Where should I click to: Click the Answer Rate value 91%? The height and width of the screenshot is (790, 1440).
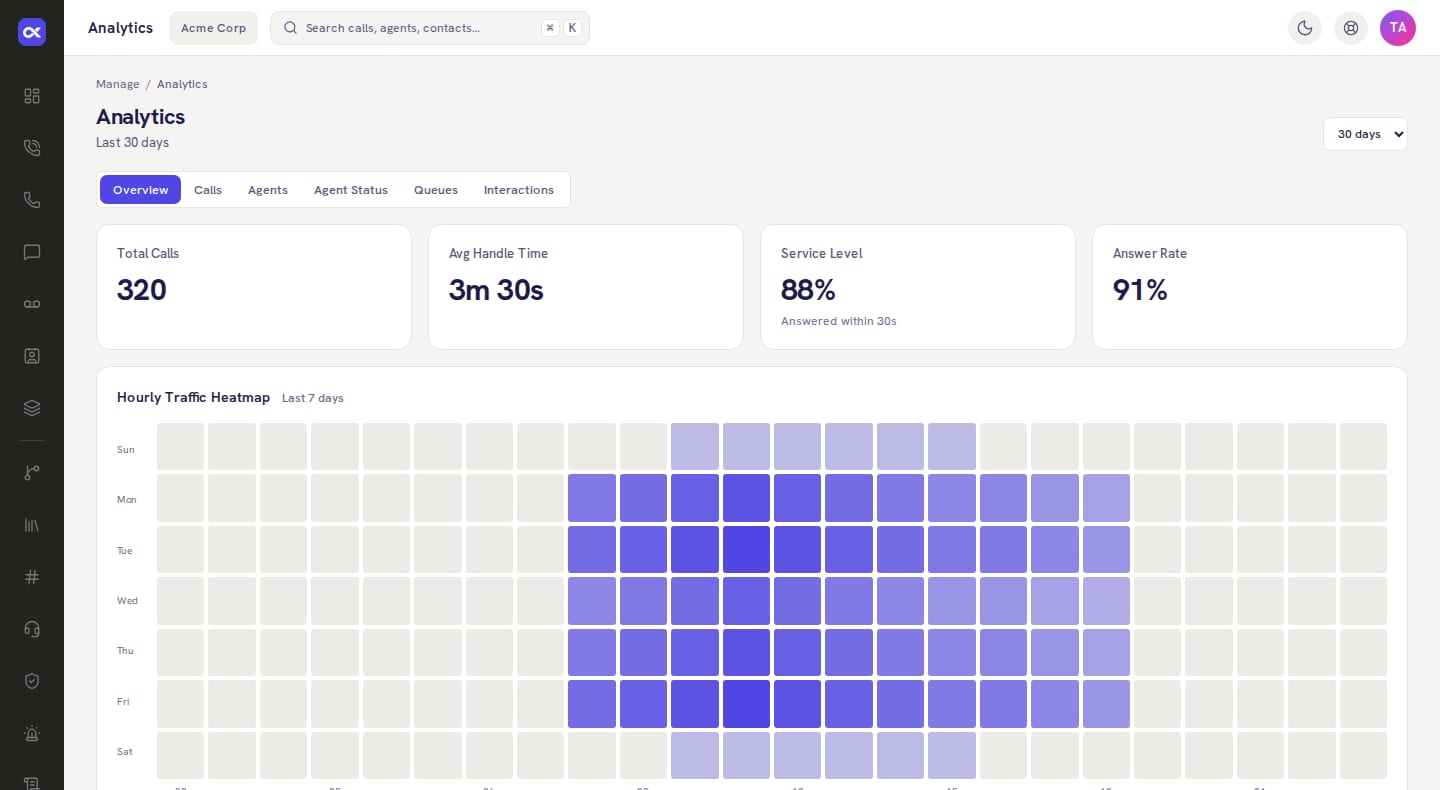click(x=1140, y=290)
